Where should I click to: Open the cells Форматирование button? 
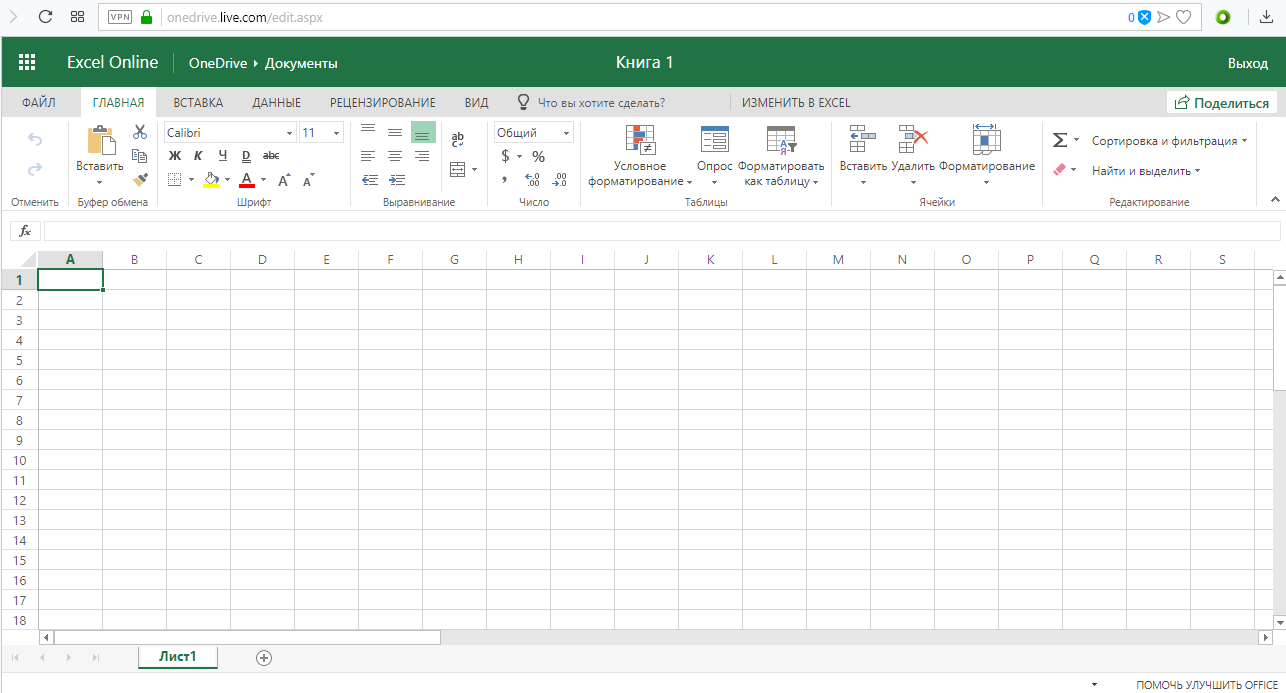pyautogui.click(x=987, y=156)
